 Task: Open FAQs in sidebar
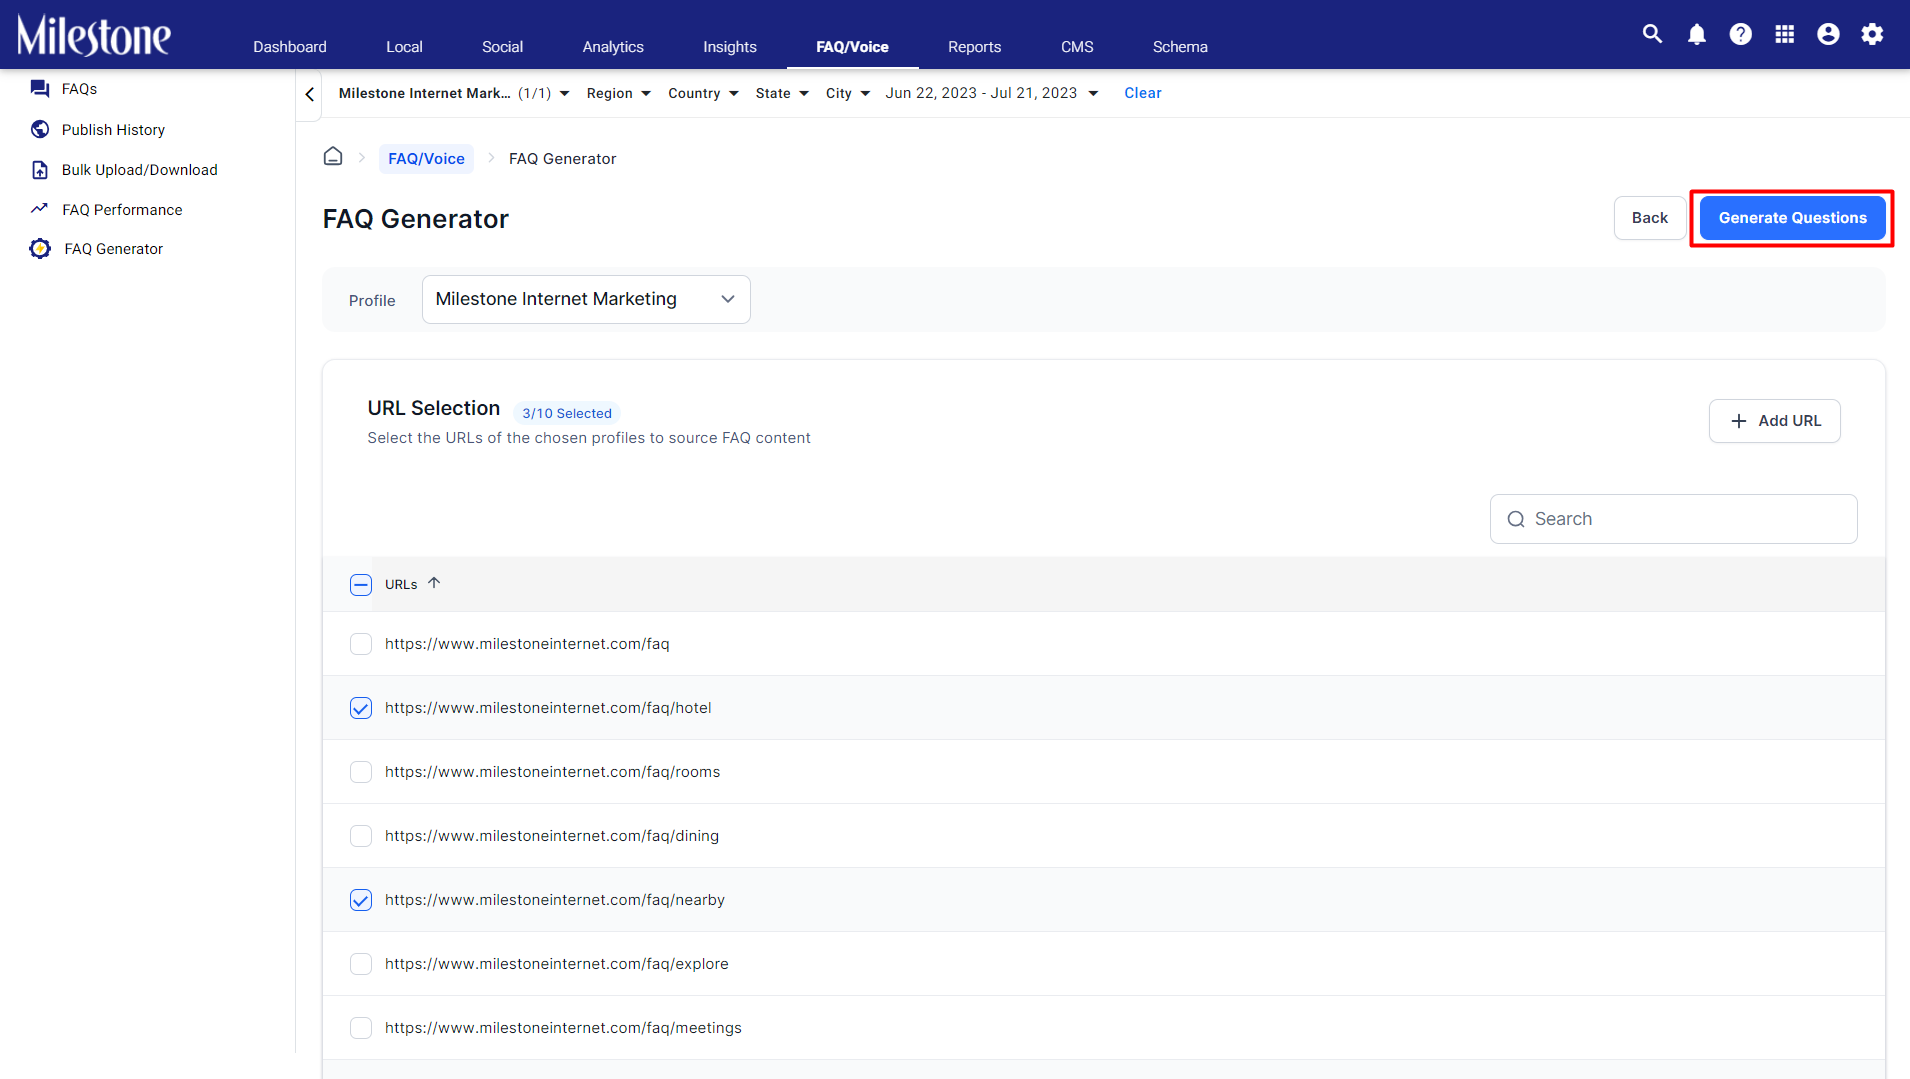click(x=79, y=89)
